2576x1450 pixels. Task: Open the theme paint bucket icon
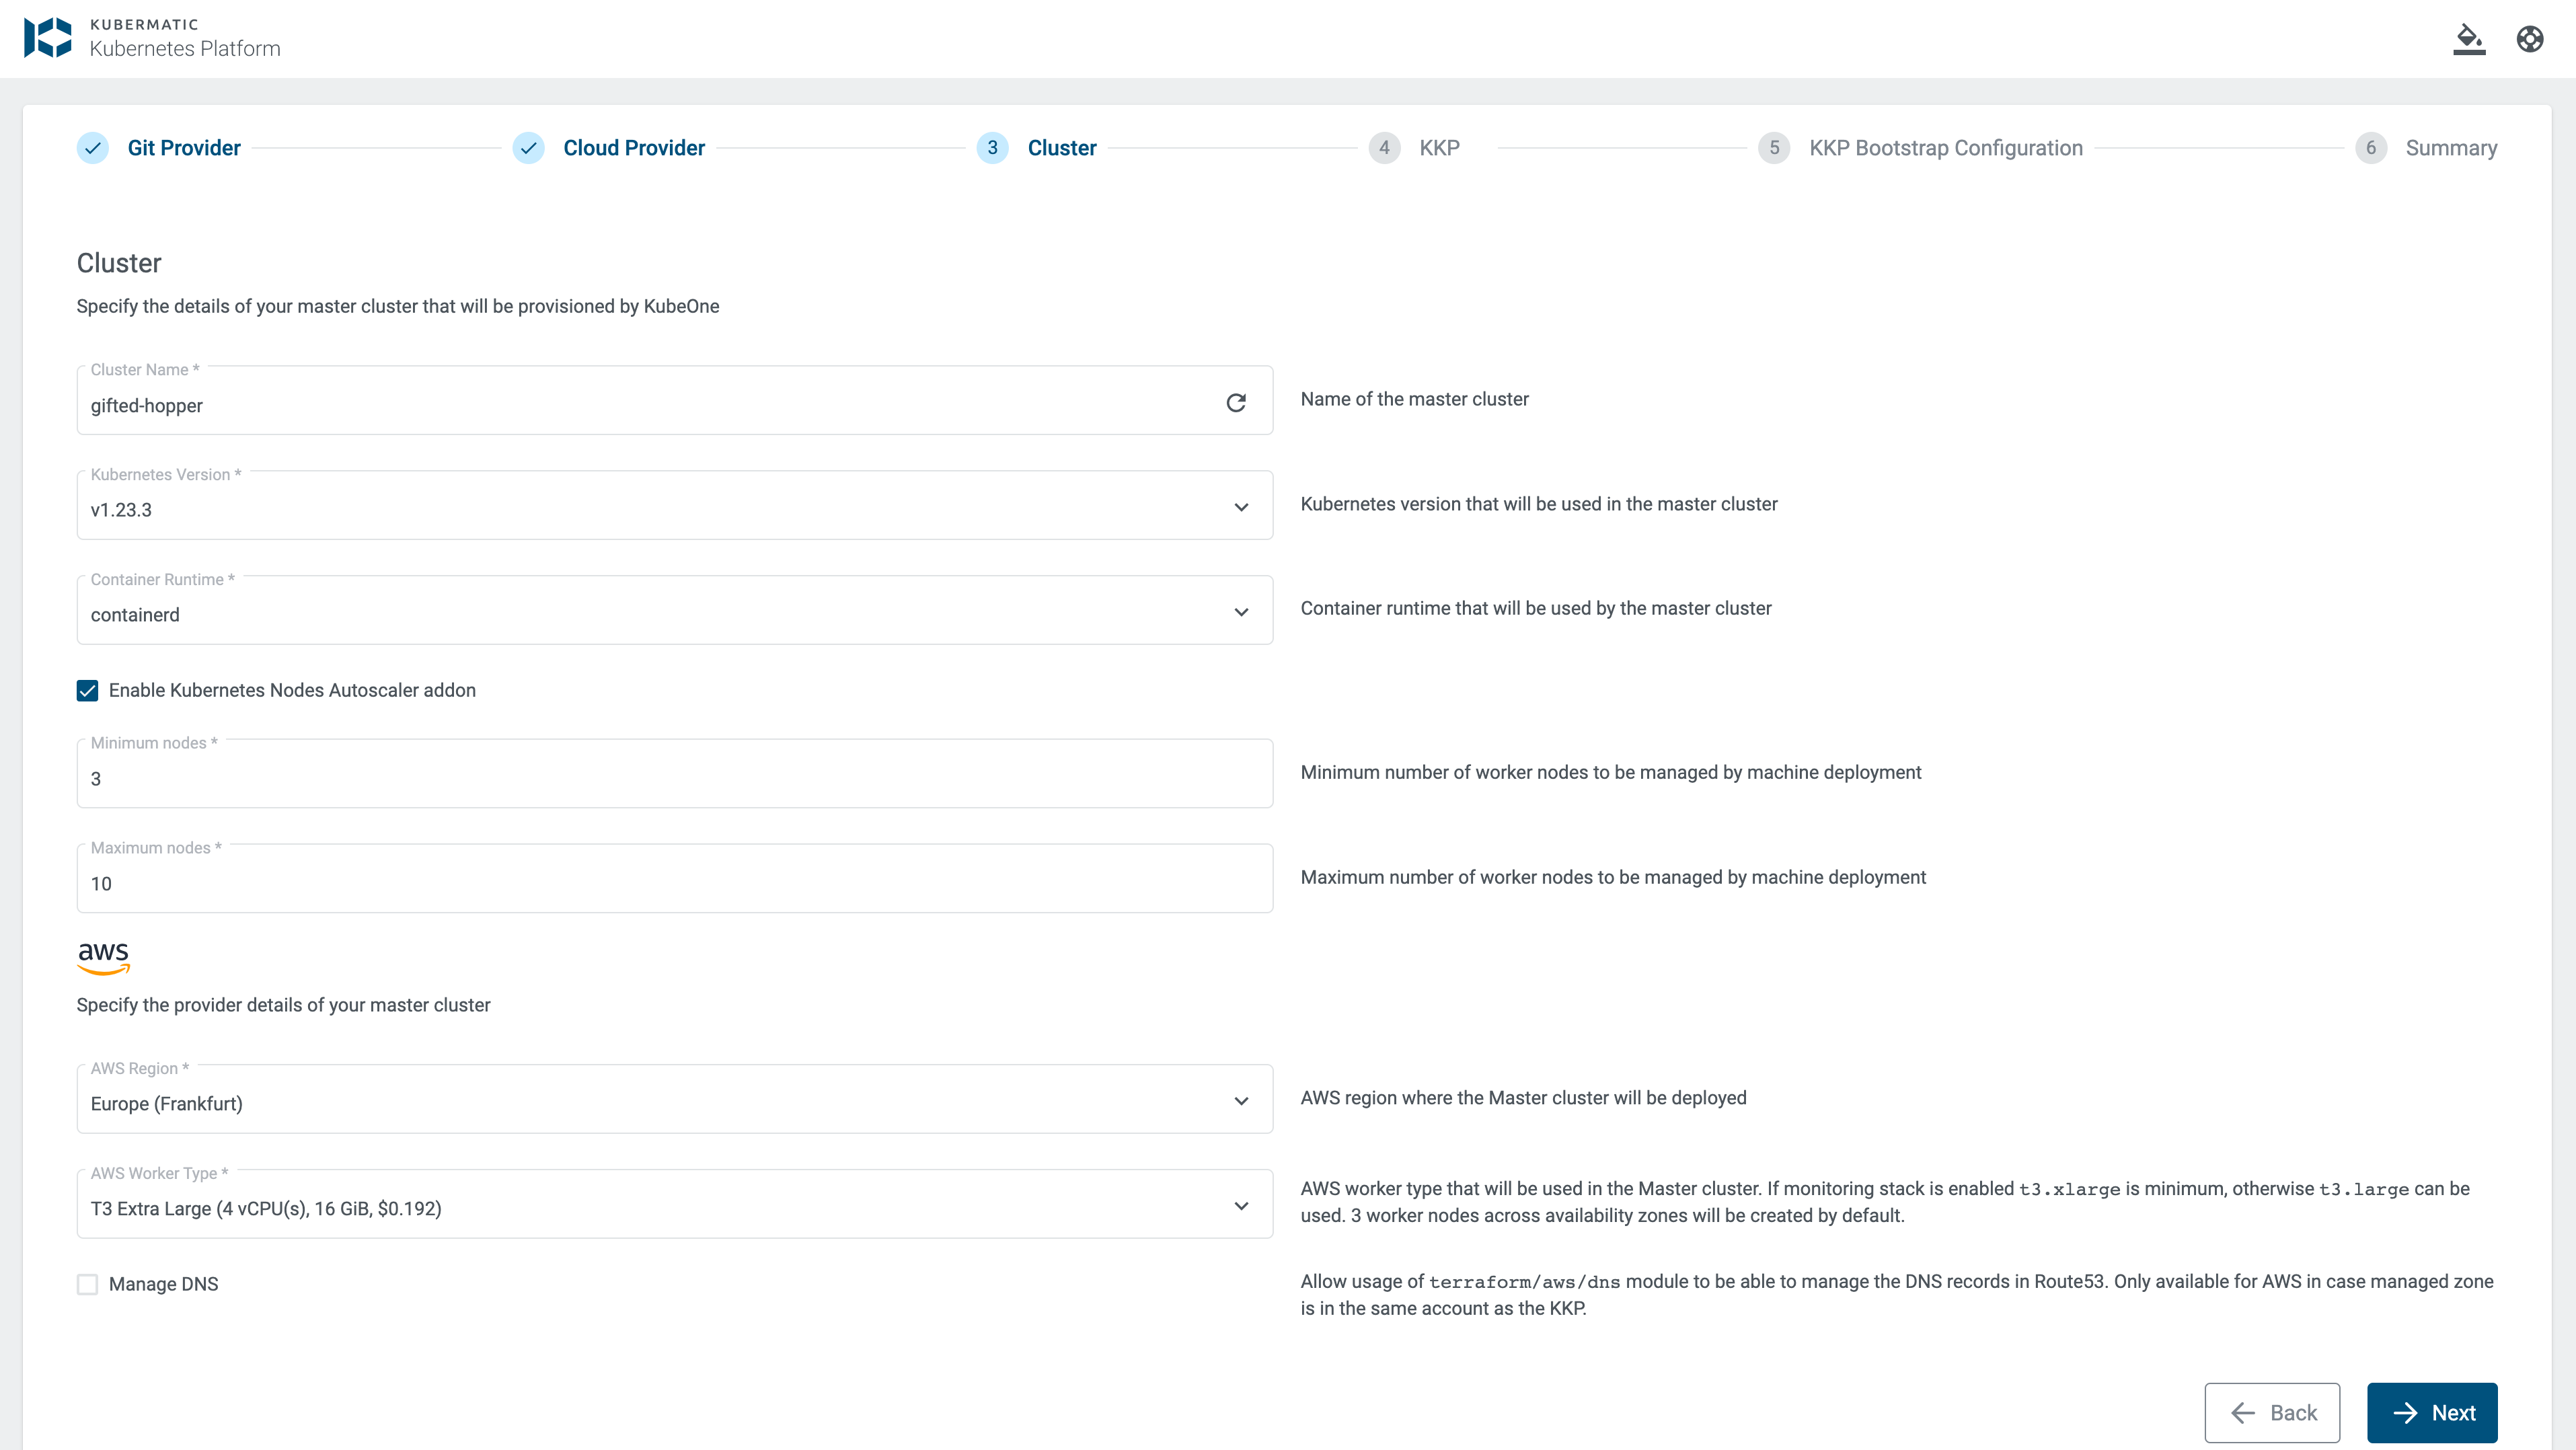click(2469, 39)
